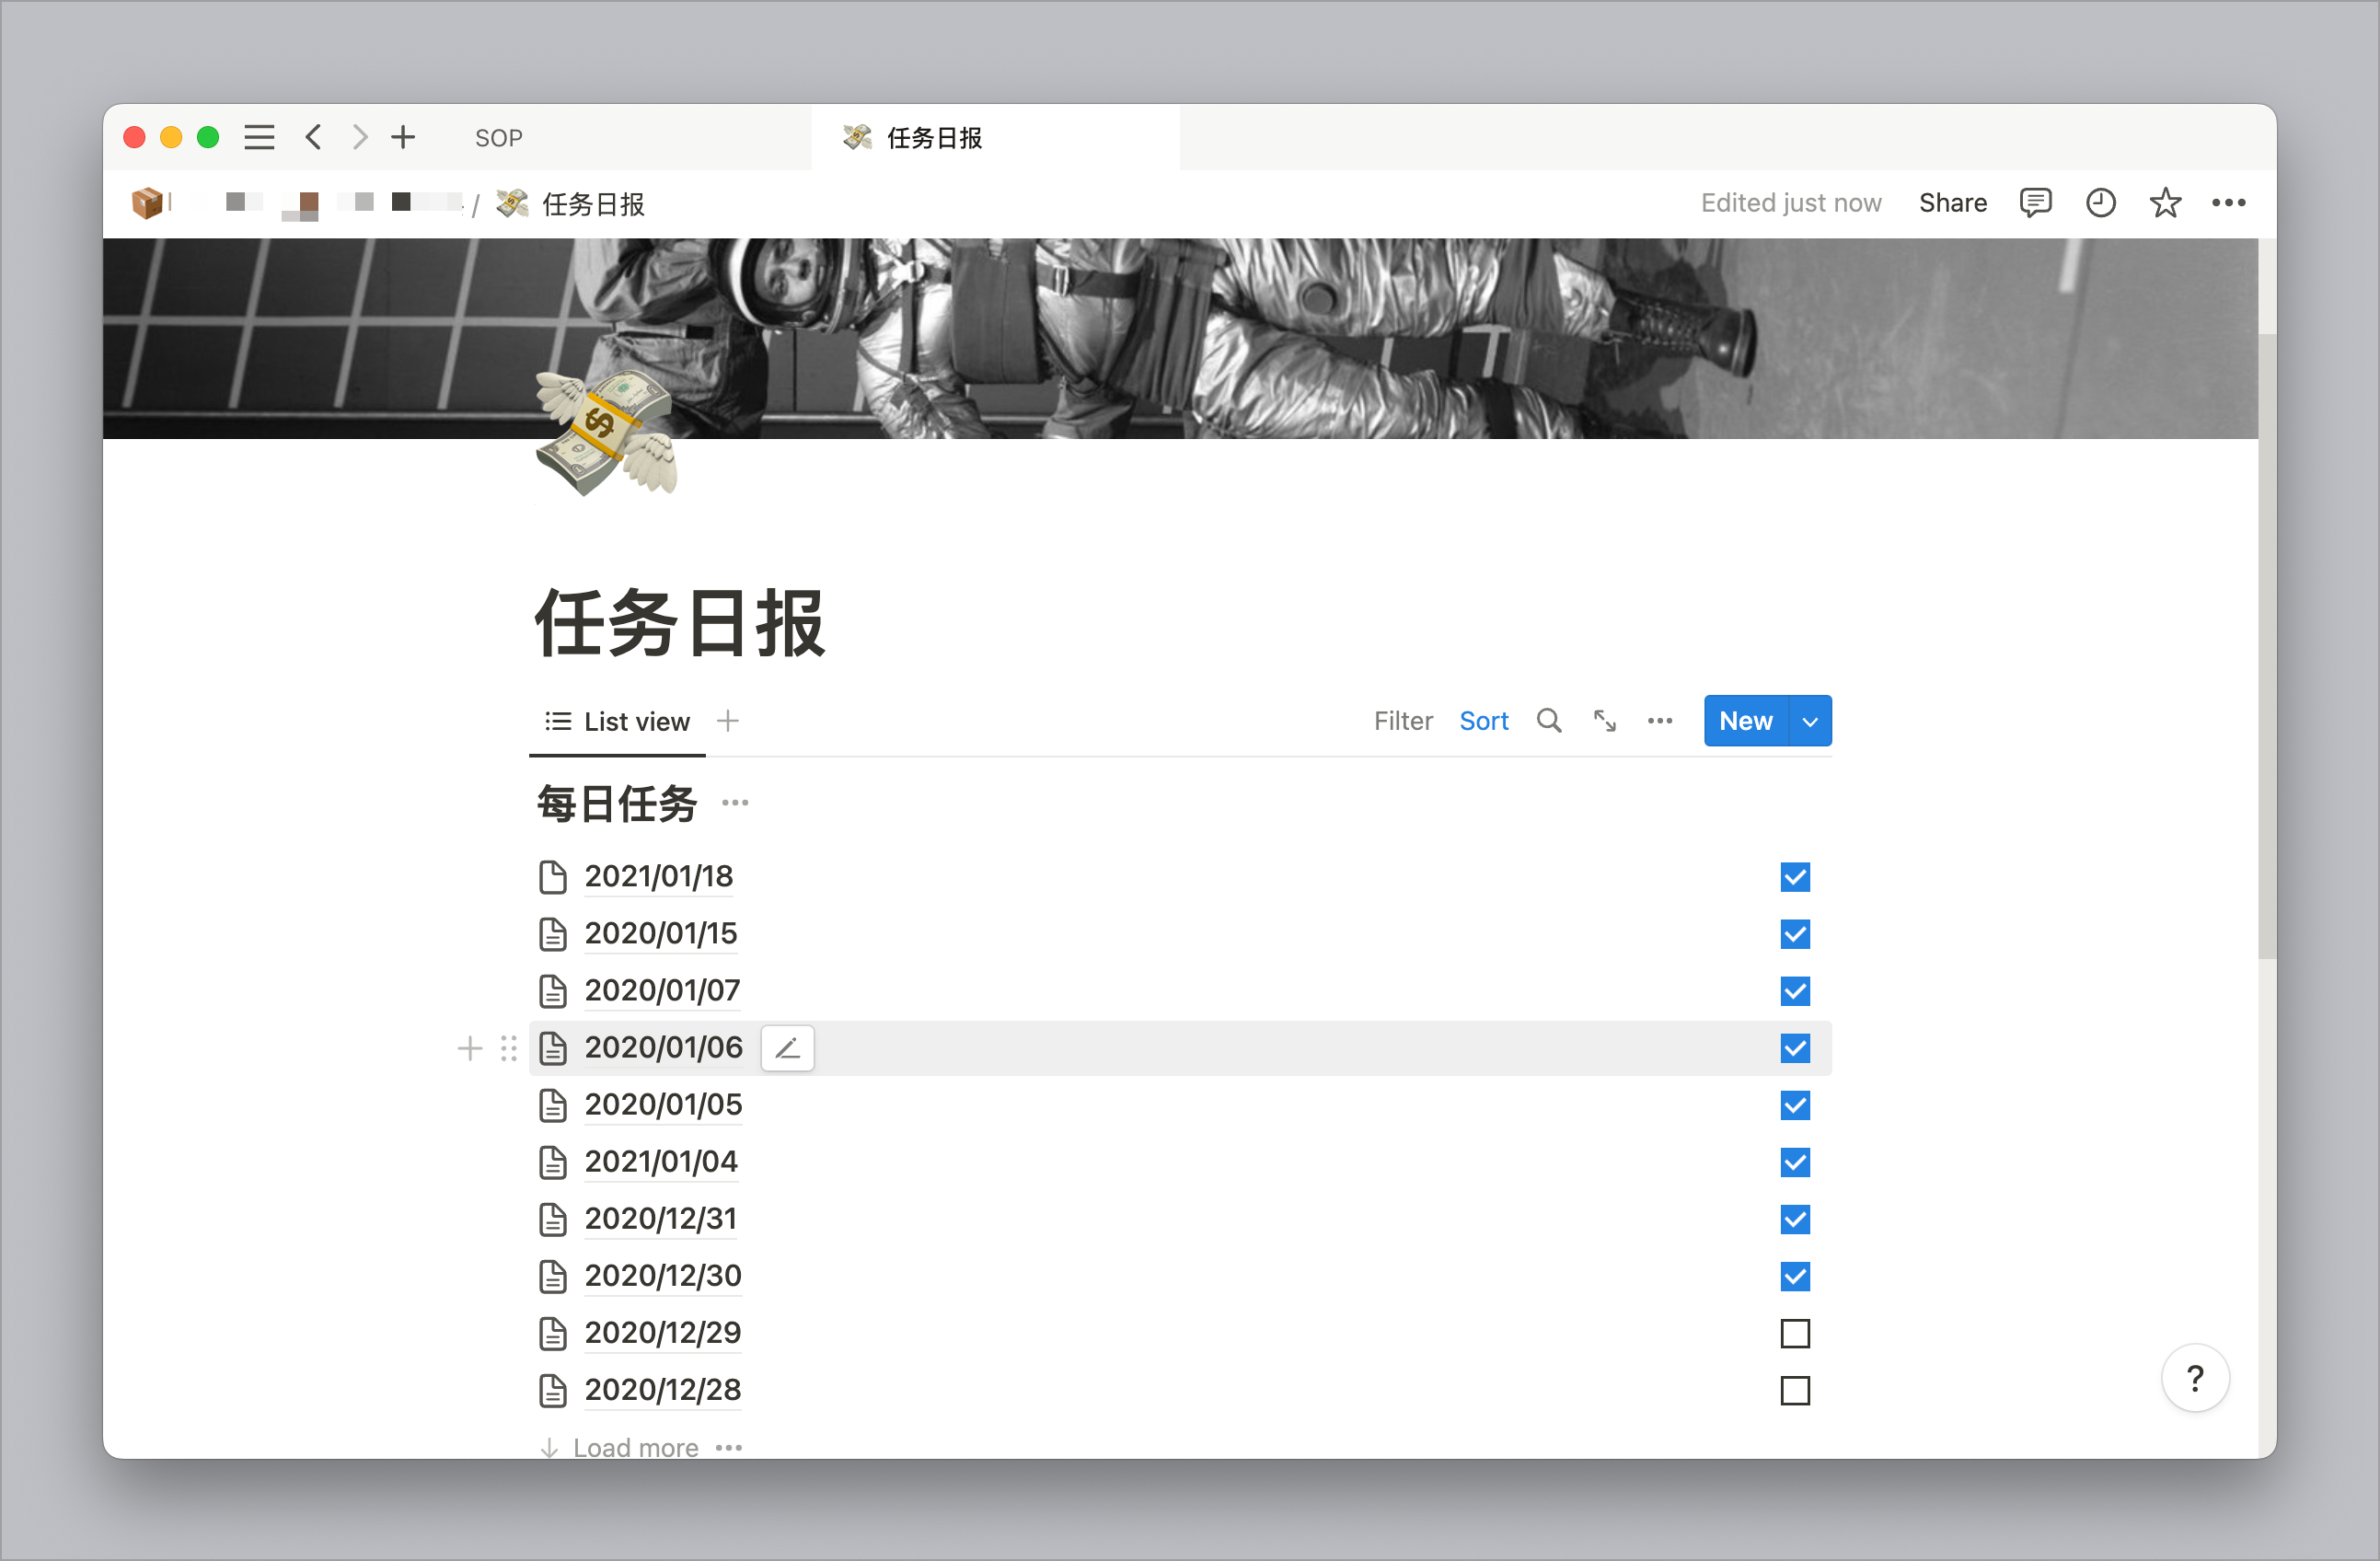Open the 2020/12/31 entry
Image resolution: width=2380 pixels, height=1561 pixels.
[660, 1219]
